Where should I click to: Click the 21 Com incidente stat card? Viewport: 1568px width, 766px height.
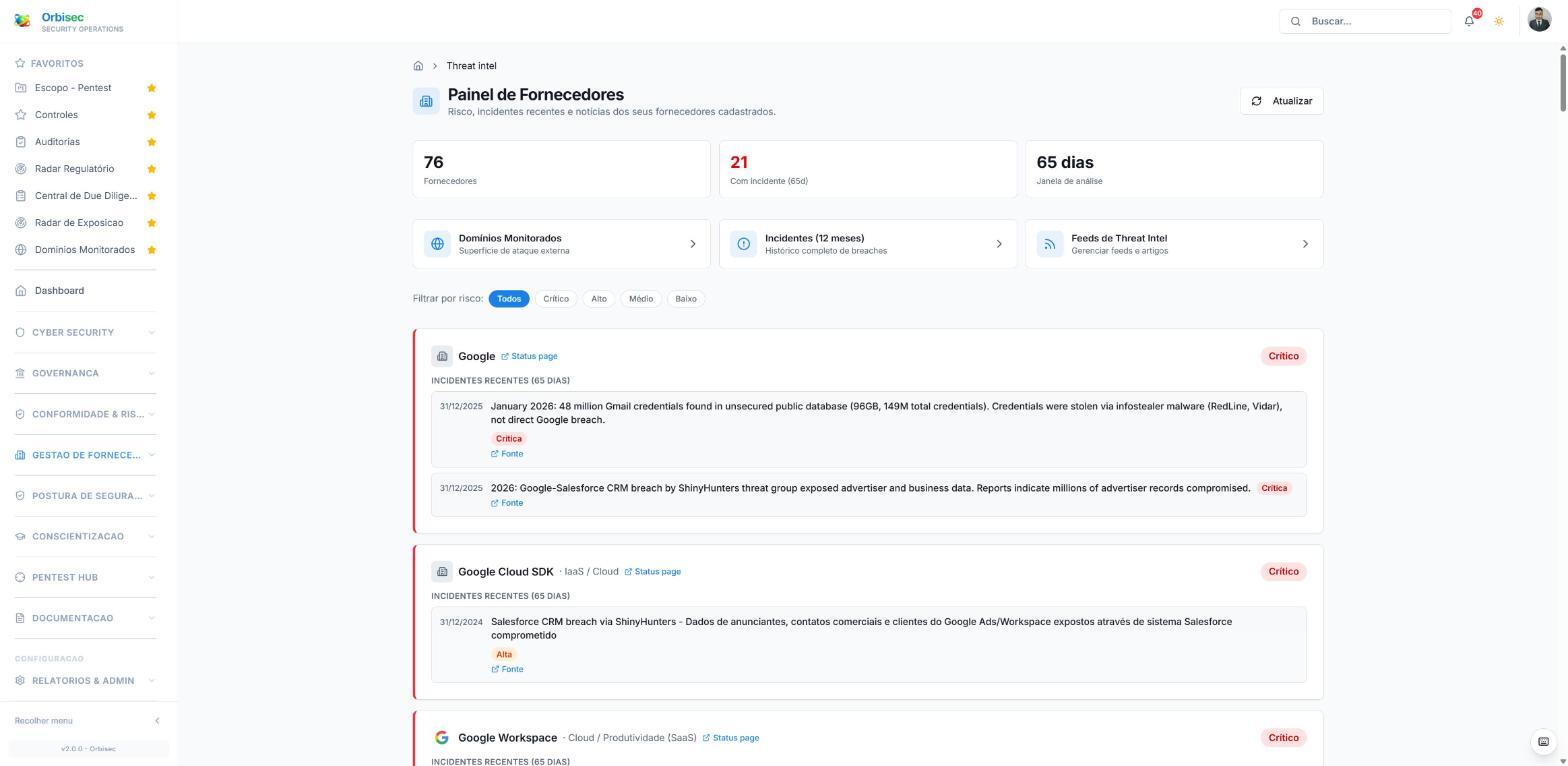click(868, 169)
